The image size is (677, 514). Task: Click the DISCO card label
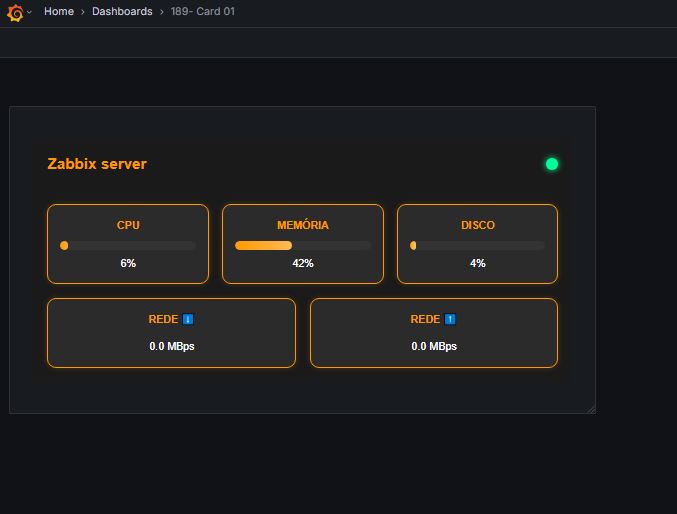478,225
